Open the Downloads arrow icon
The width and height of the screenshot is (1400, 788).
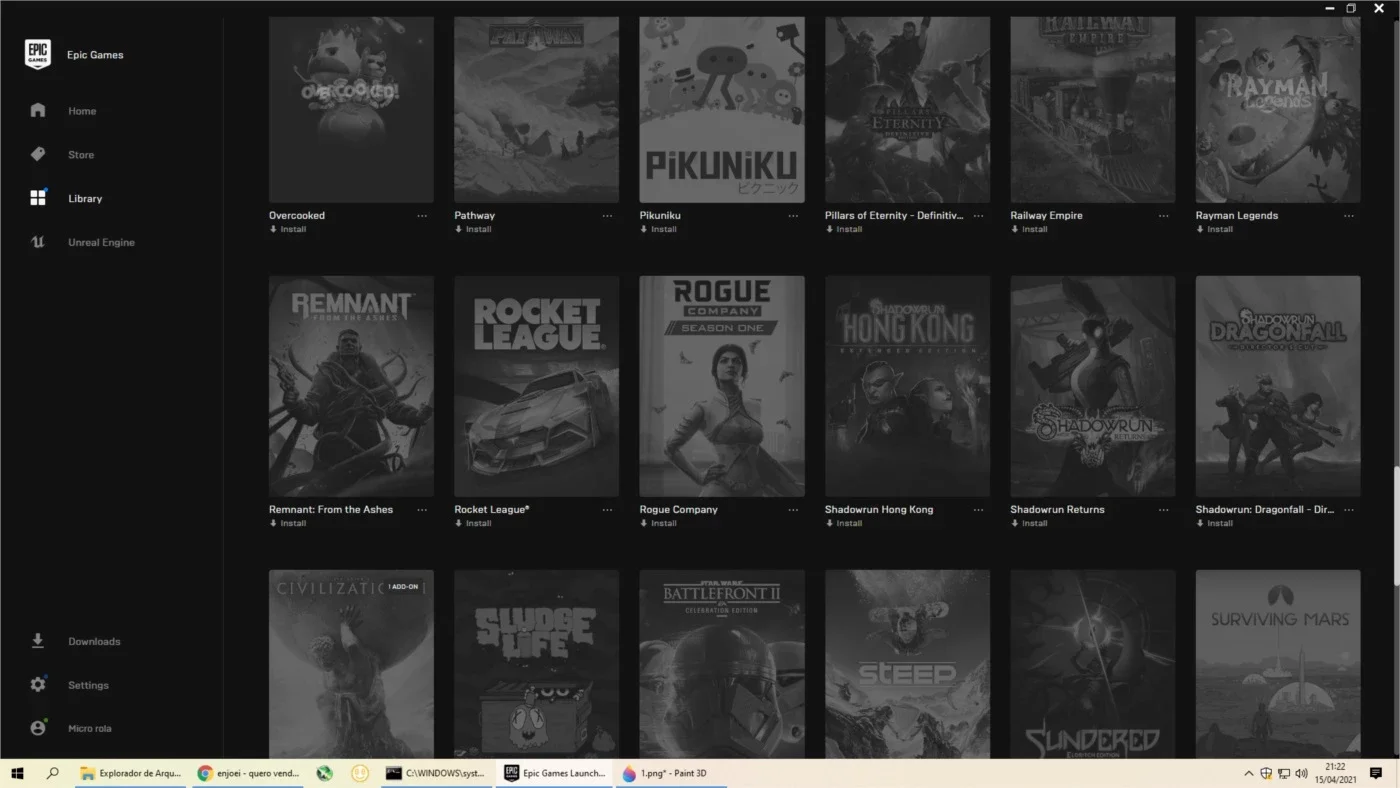[38, 641]
